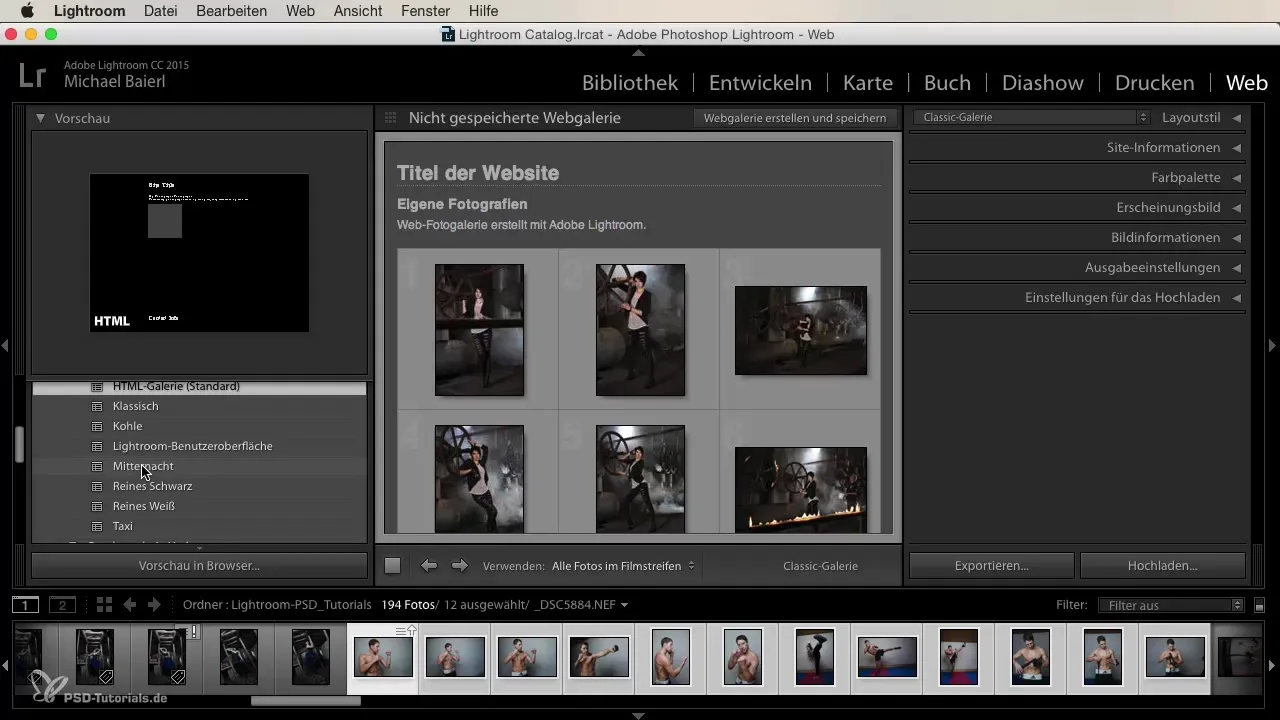Click the HTML template preview image
Viewport: 1280px width, 720px height.
199,253
